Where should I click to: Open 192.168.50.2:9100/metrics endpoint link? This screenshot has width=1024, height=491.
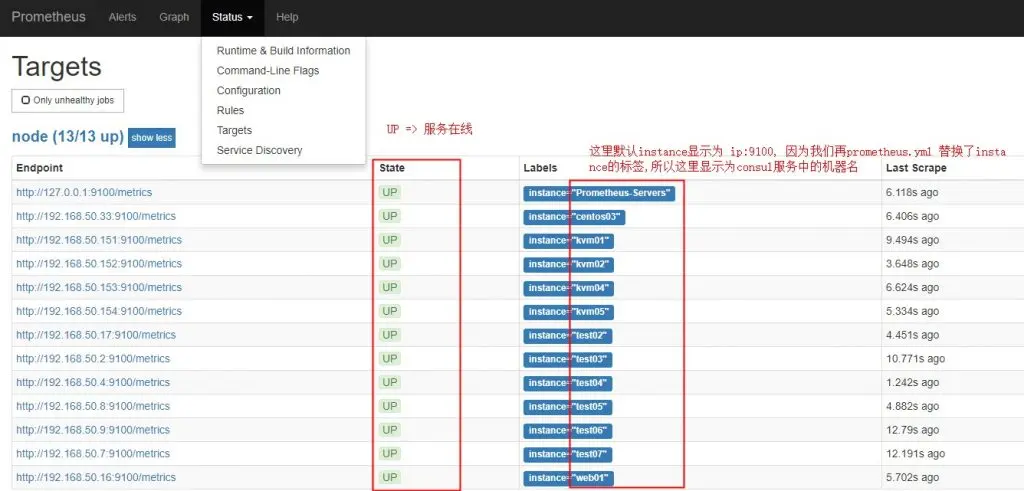point(93,358)
